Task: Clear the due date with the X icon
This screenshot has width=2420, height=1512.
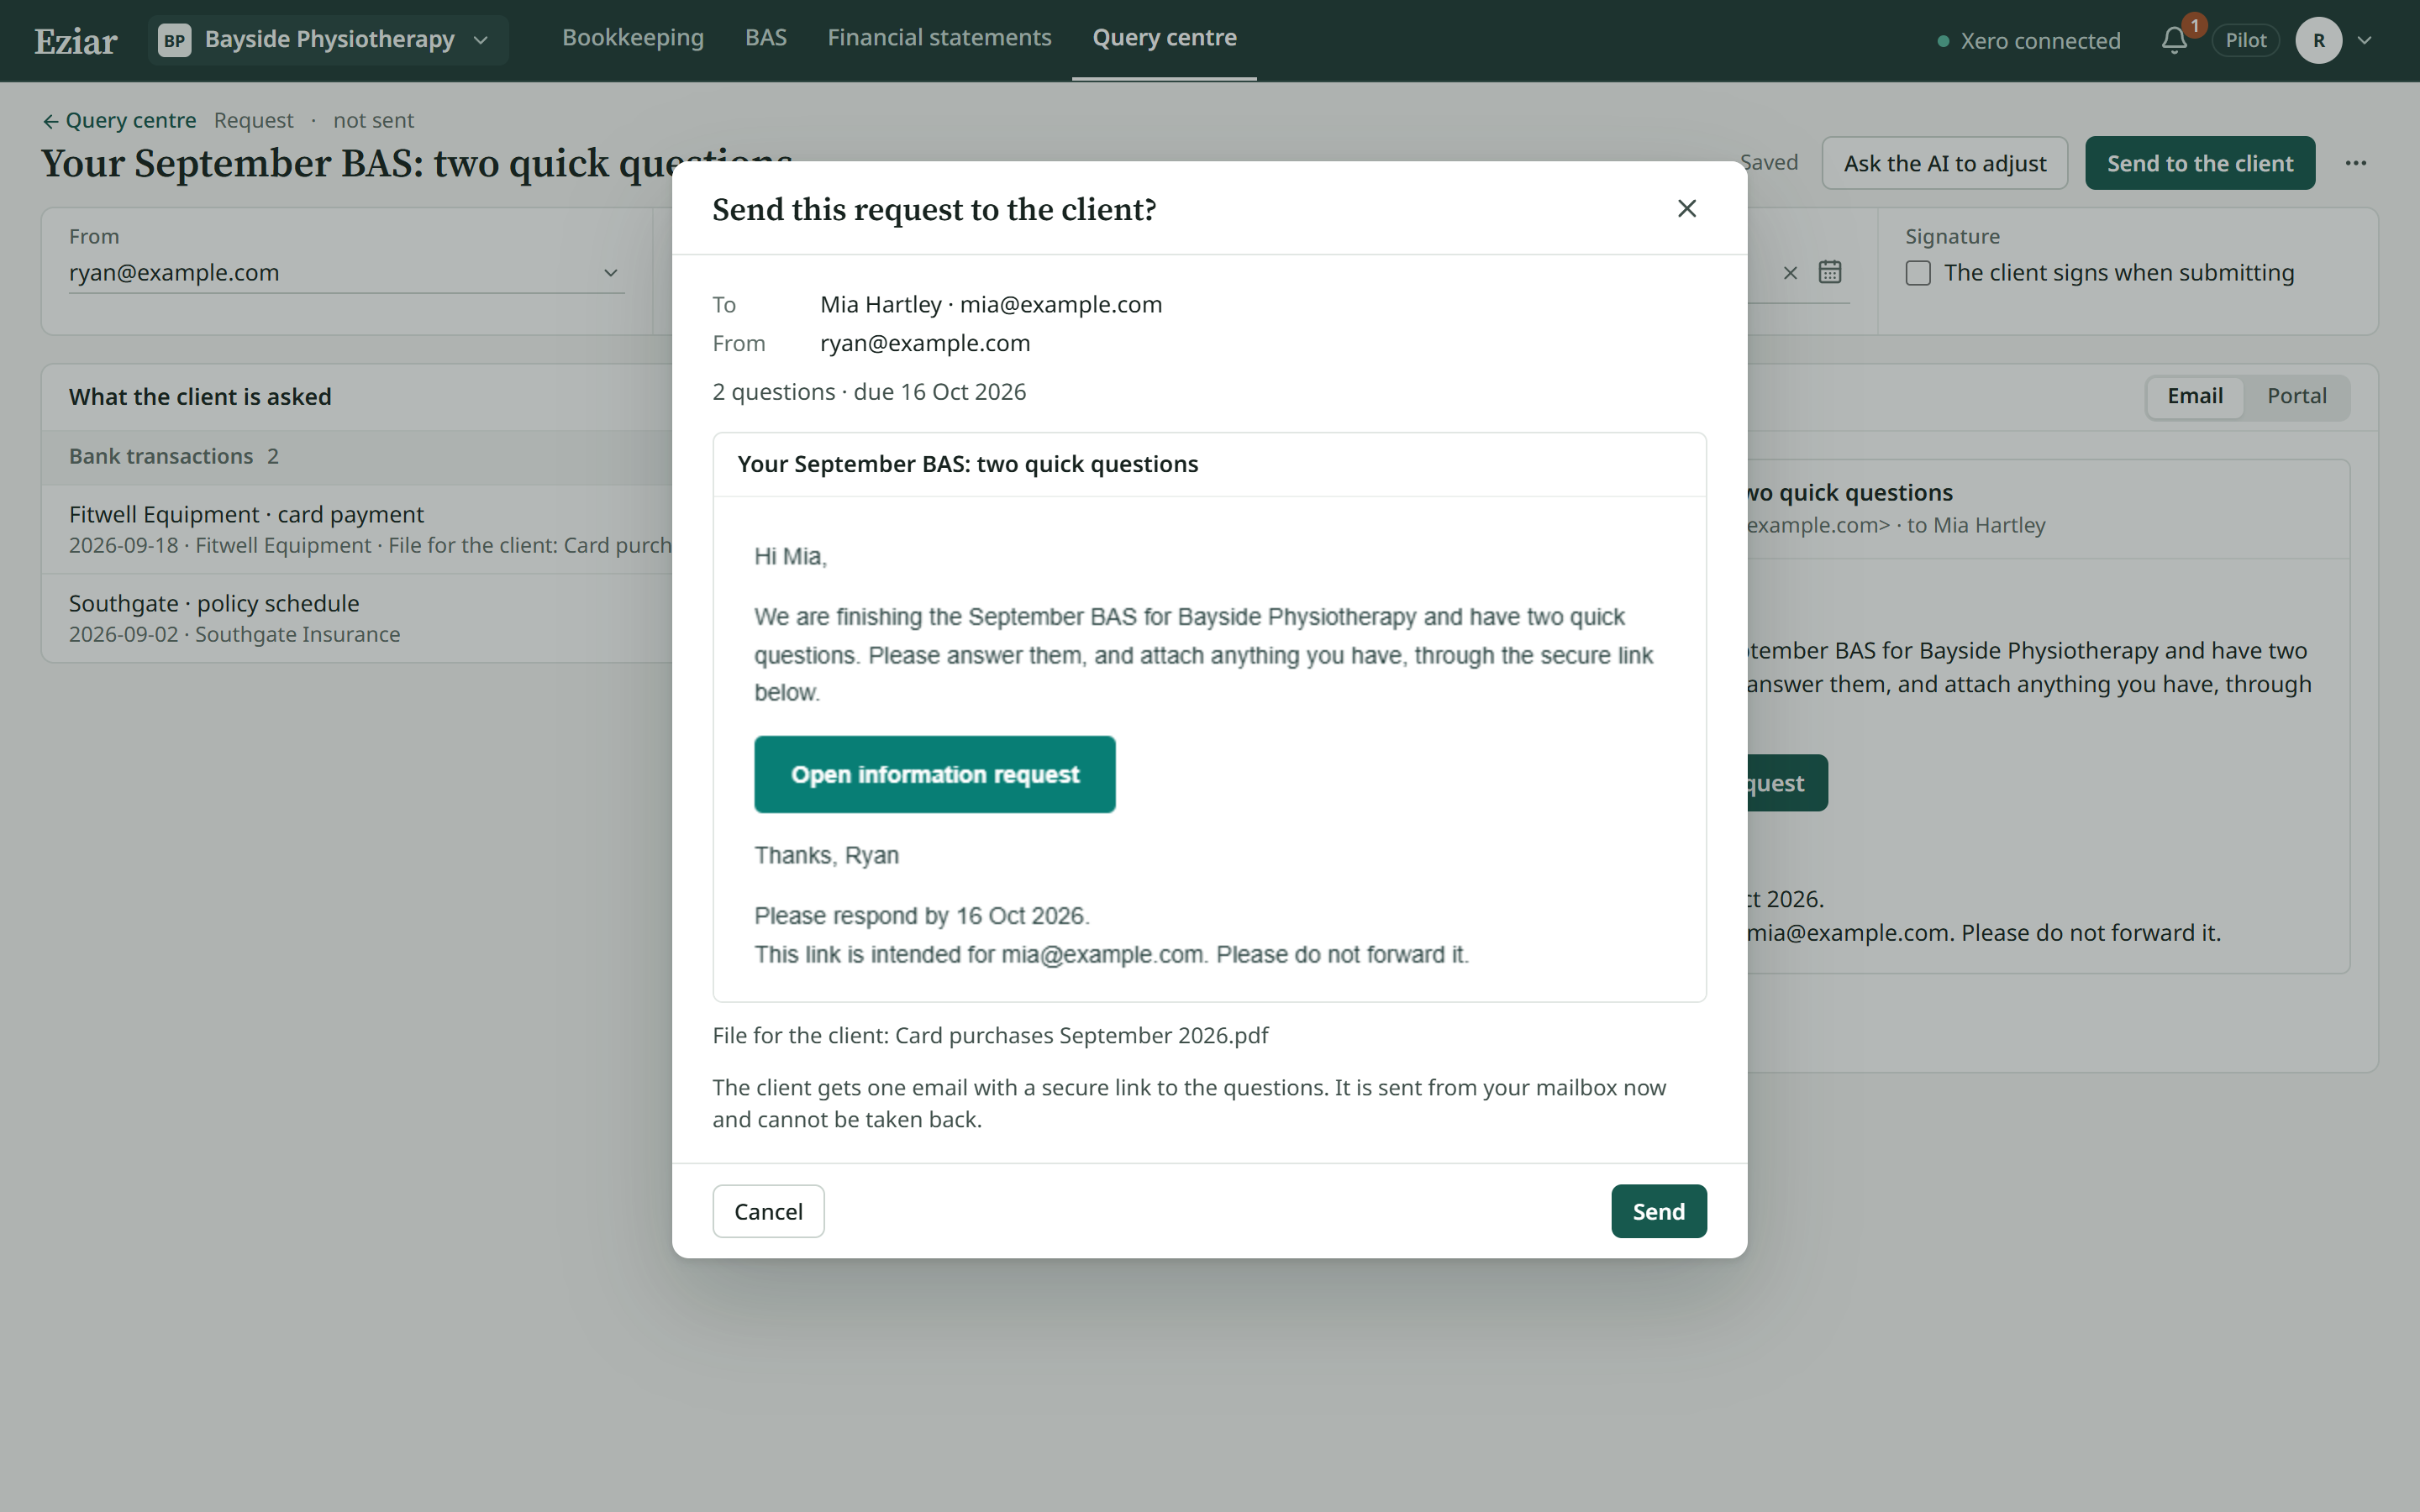Action: coord(1790,272)
